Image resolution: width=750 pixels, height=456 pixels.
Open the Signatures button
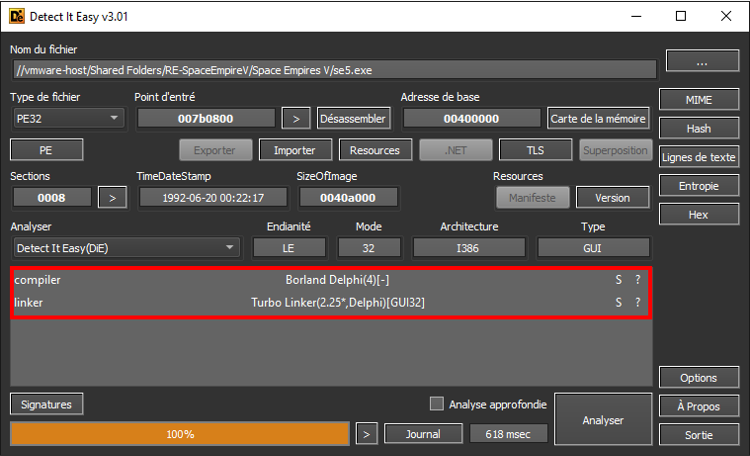[46, 404]
